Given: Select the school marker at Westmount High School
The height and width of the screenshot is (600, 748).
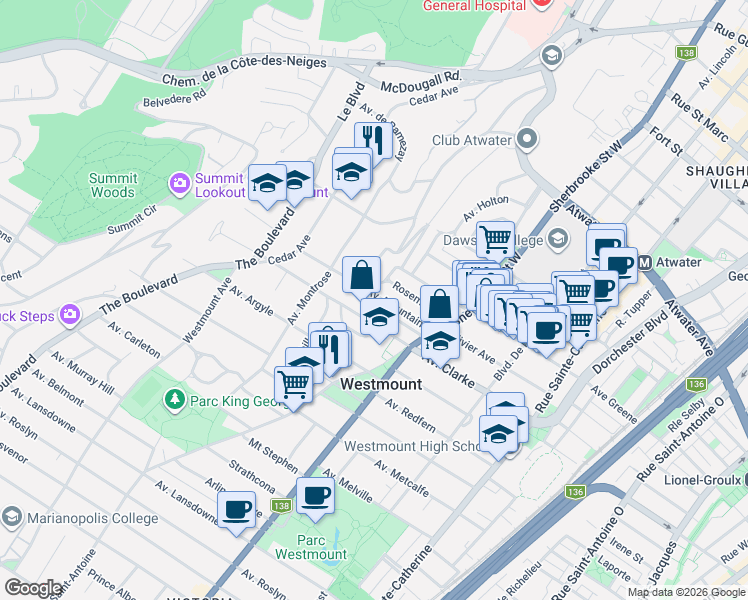Looking at the screenshot, I should click(x=498, y=434).
